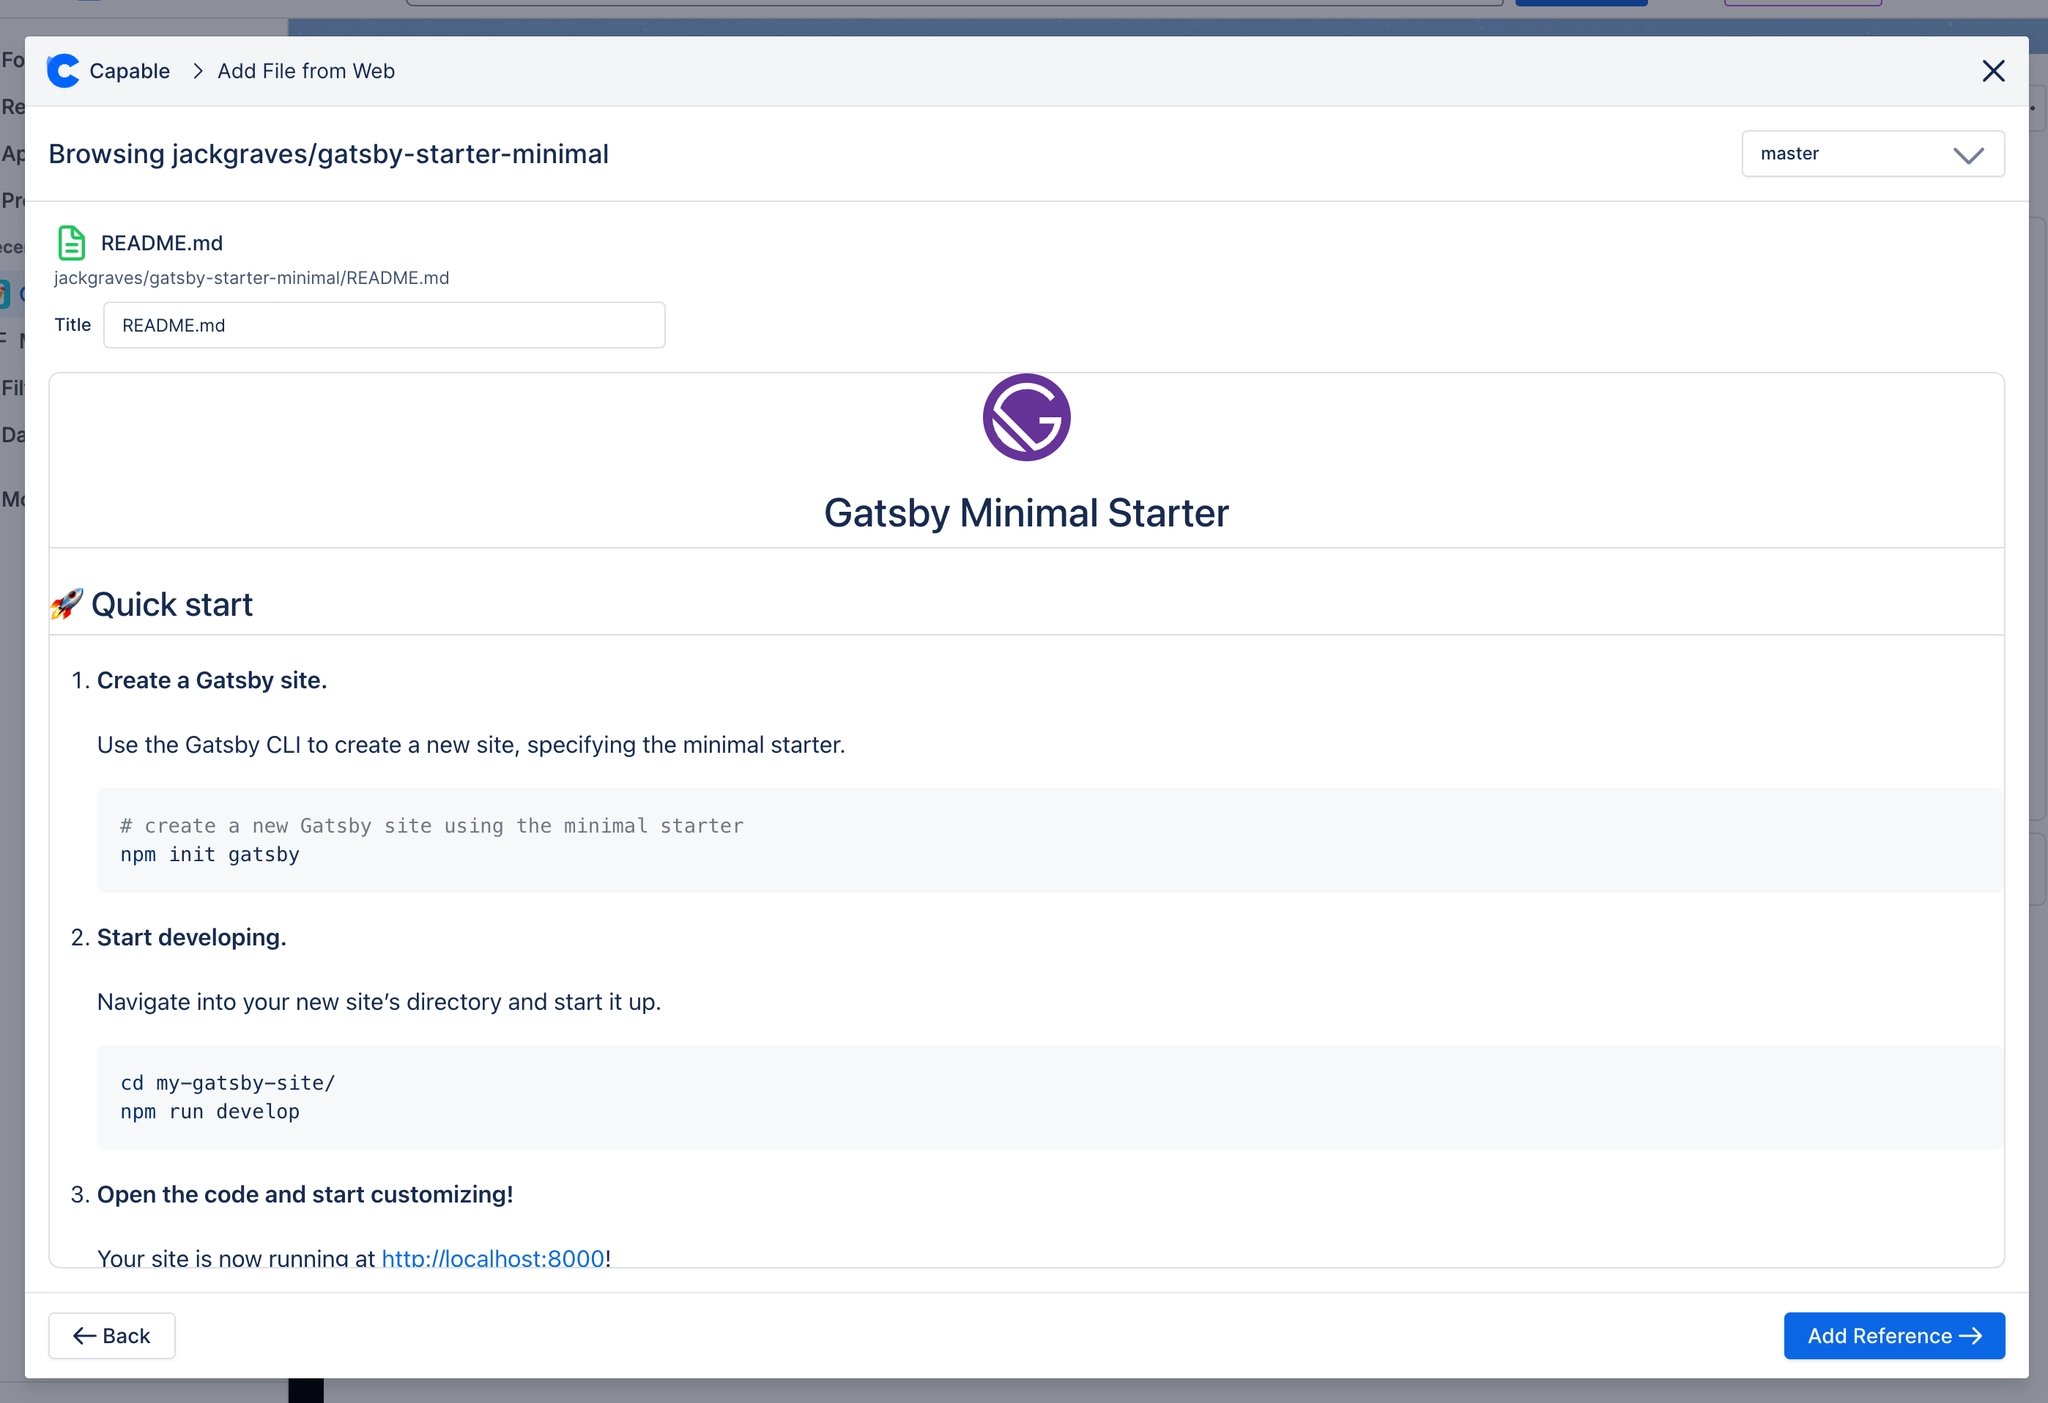Viewport: 2048px width, 1403px height.
Task: Click 'Open the code and start customizing!' text
Action: 305,1195
